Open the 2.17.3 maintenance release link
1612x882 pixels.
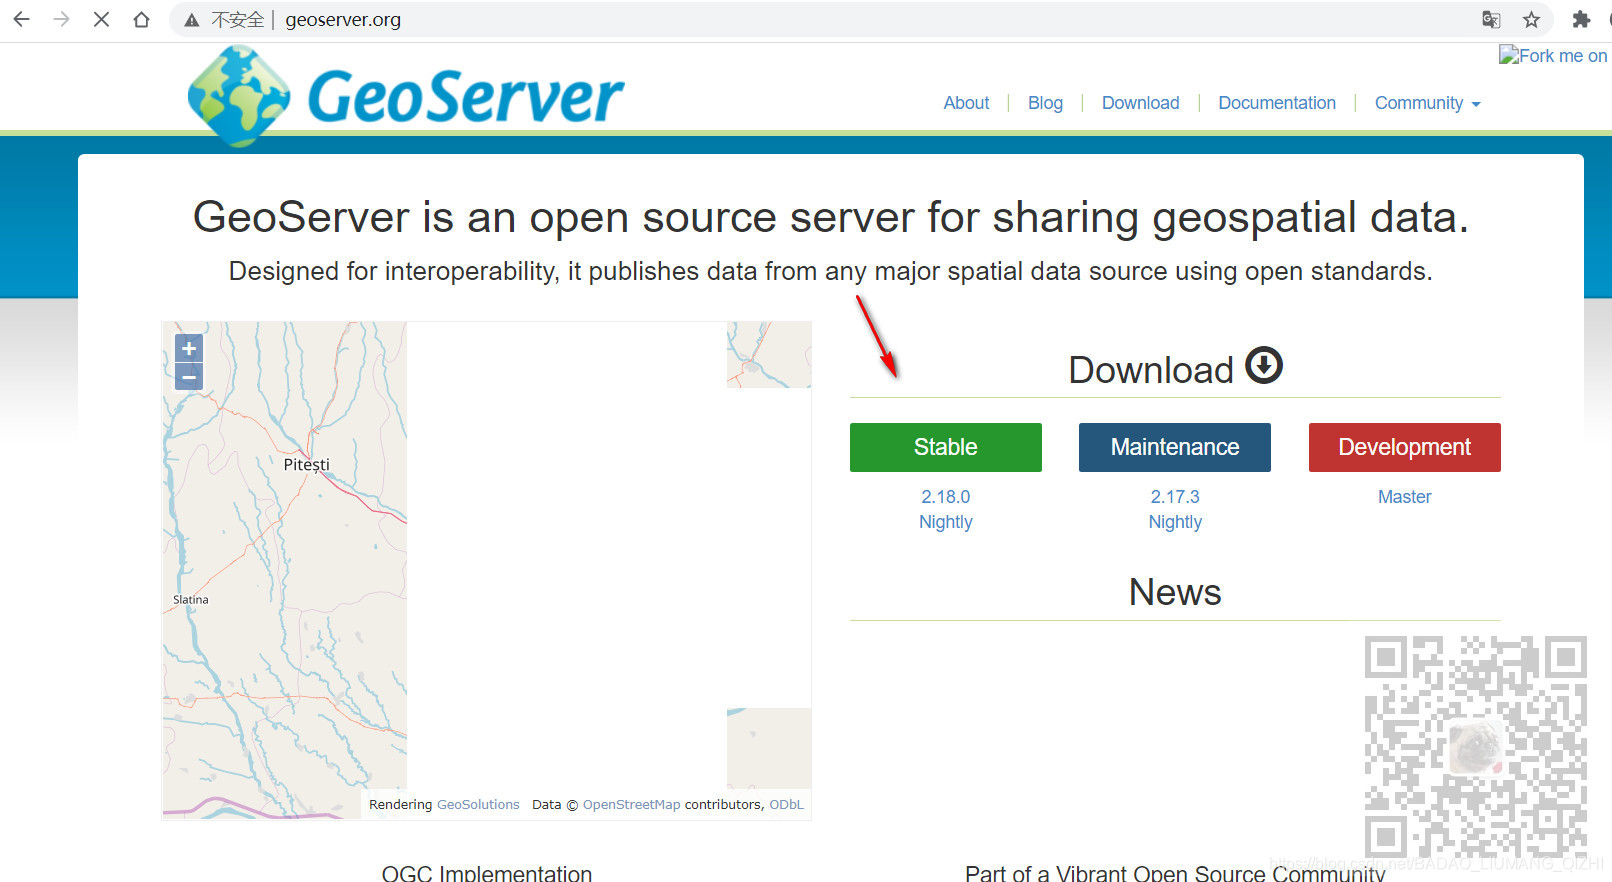coord(1175,497)
